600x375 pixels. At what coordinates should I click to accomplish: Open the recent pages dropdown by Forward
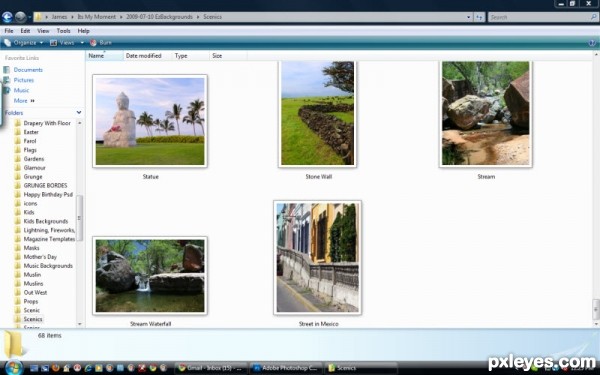tap(29, 17)
